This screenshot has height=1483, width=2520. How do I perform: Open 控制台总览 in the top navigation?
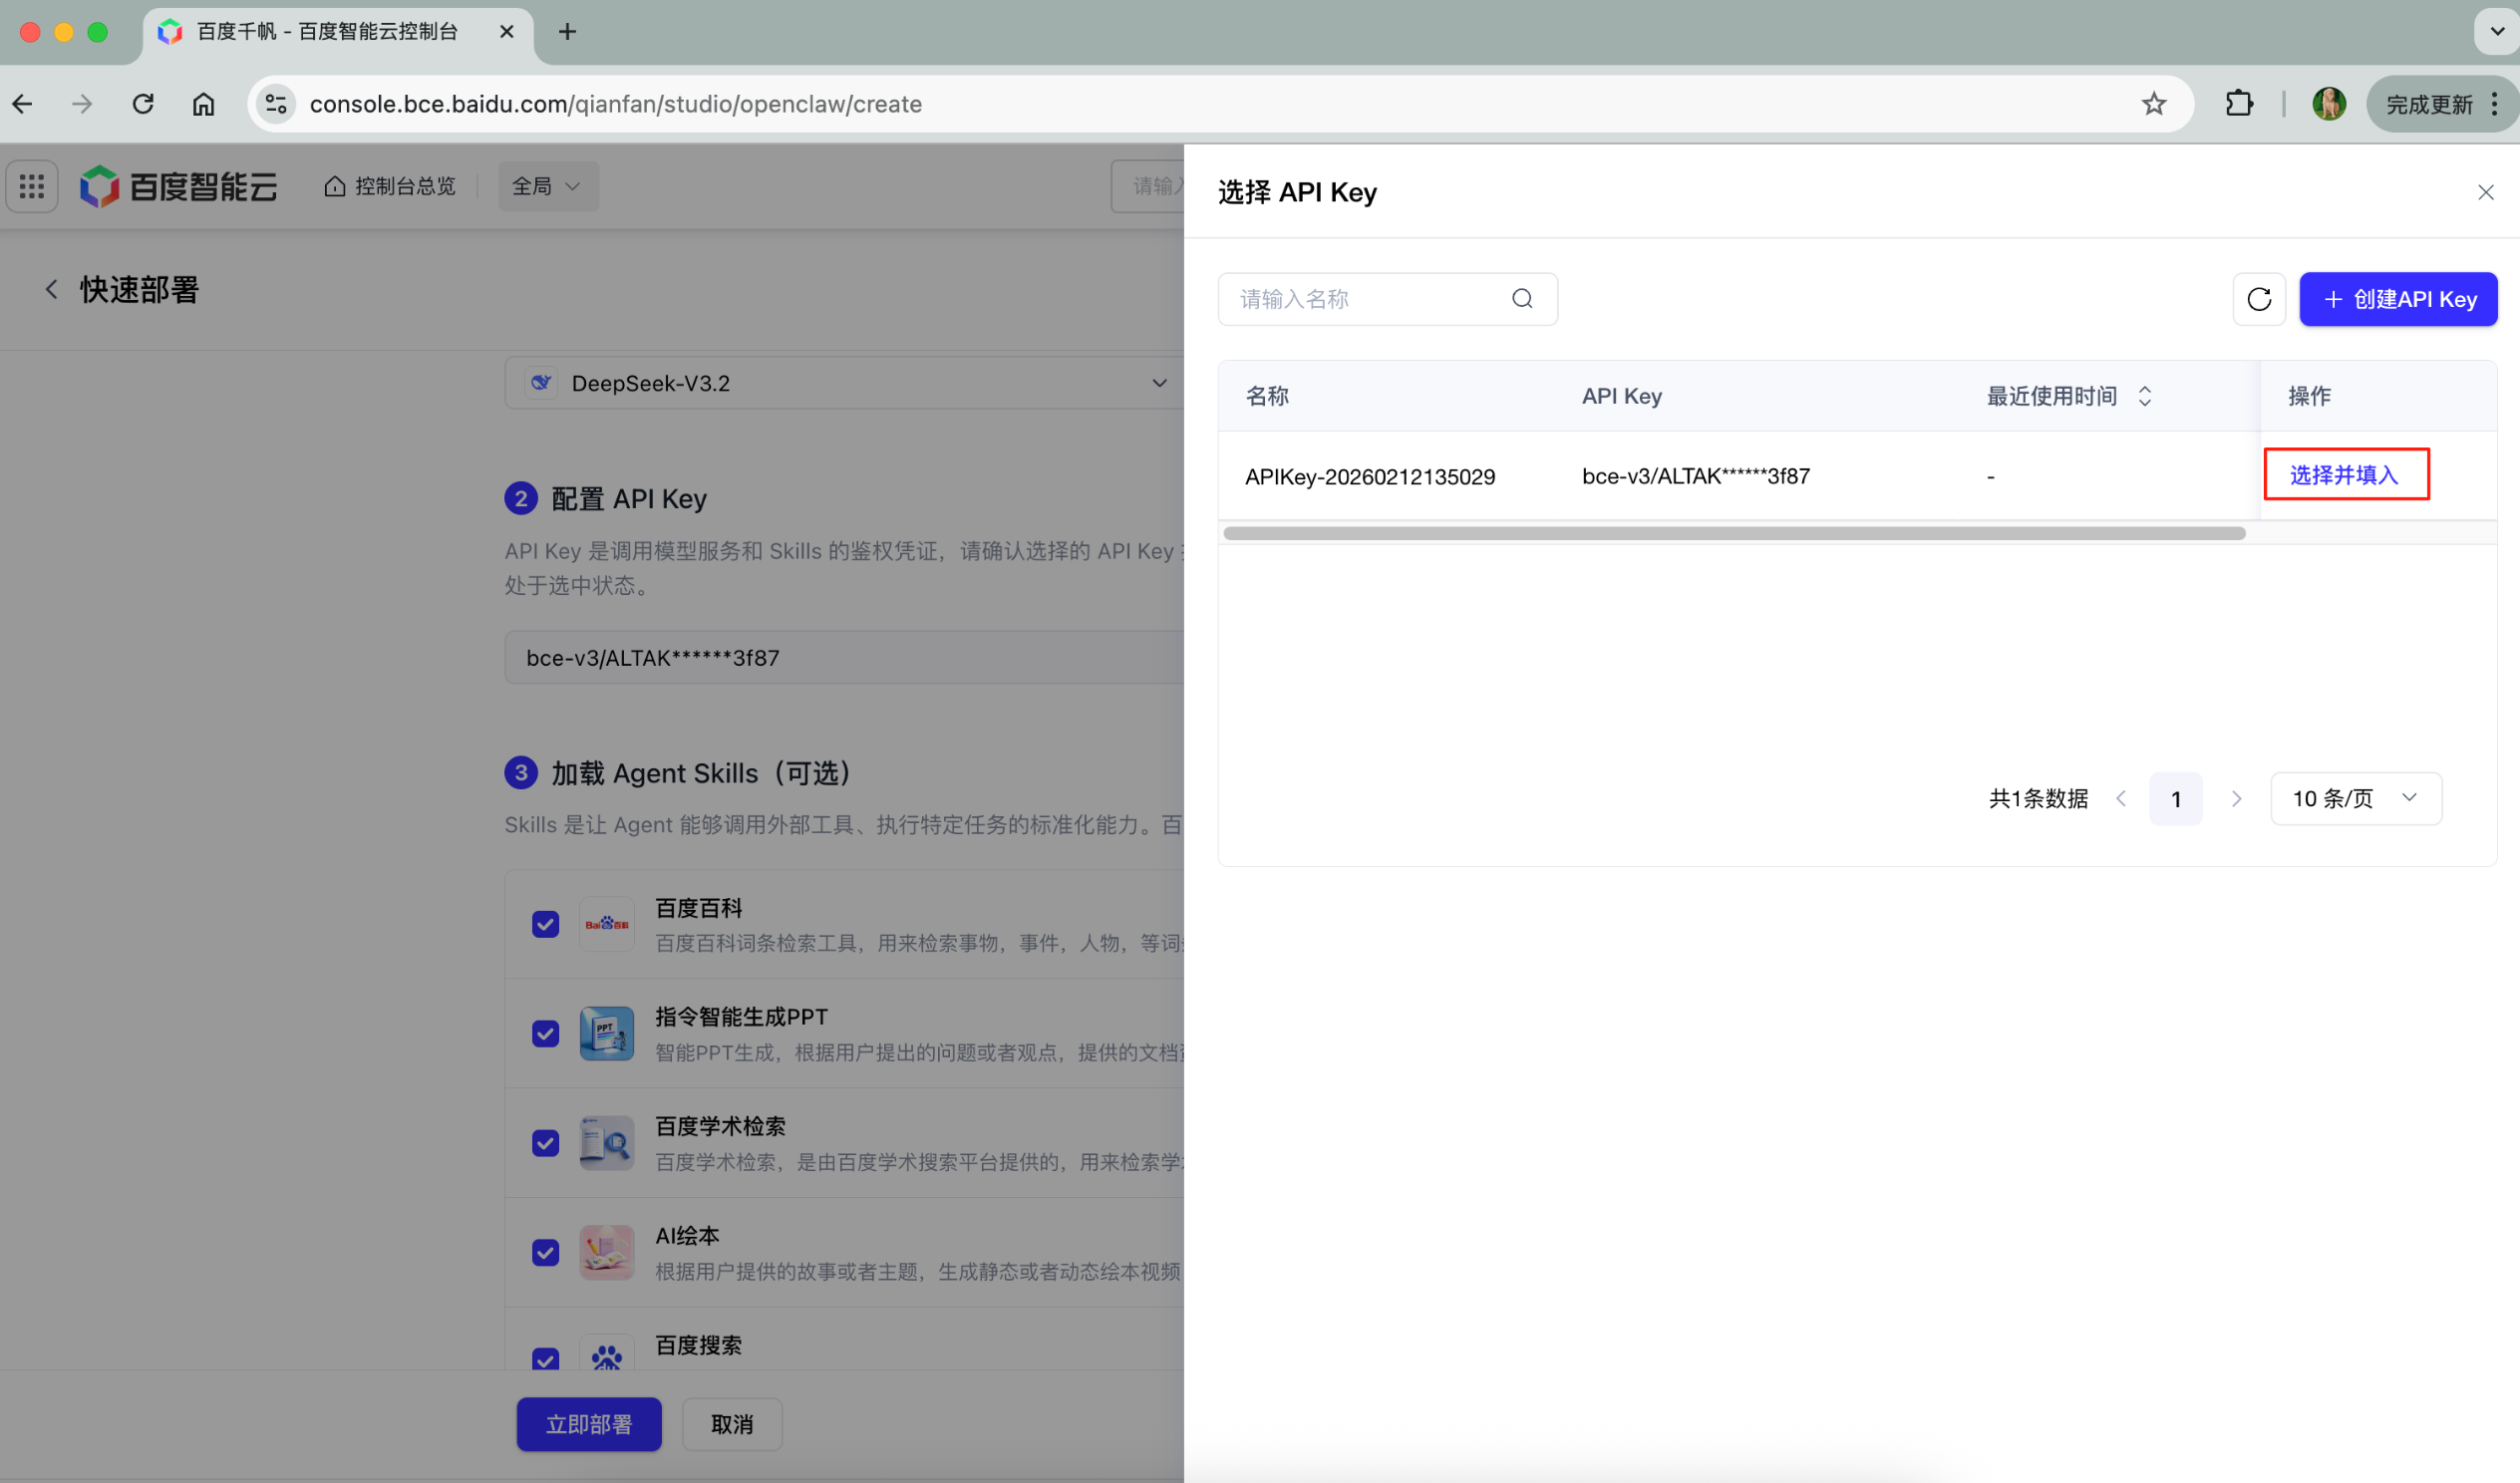[x=390, y=186]
